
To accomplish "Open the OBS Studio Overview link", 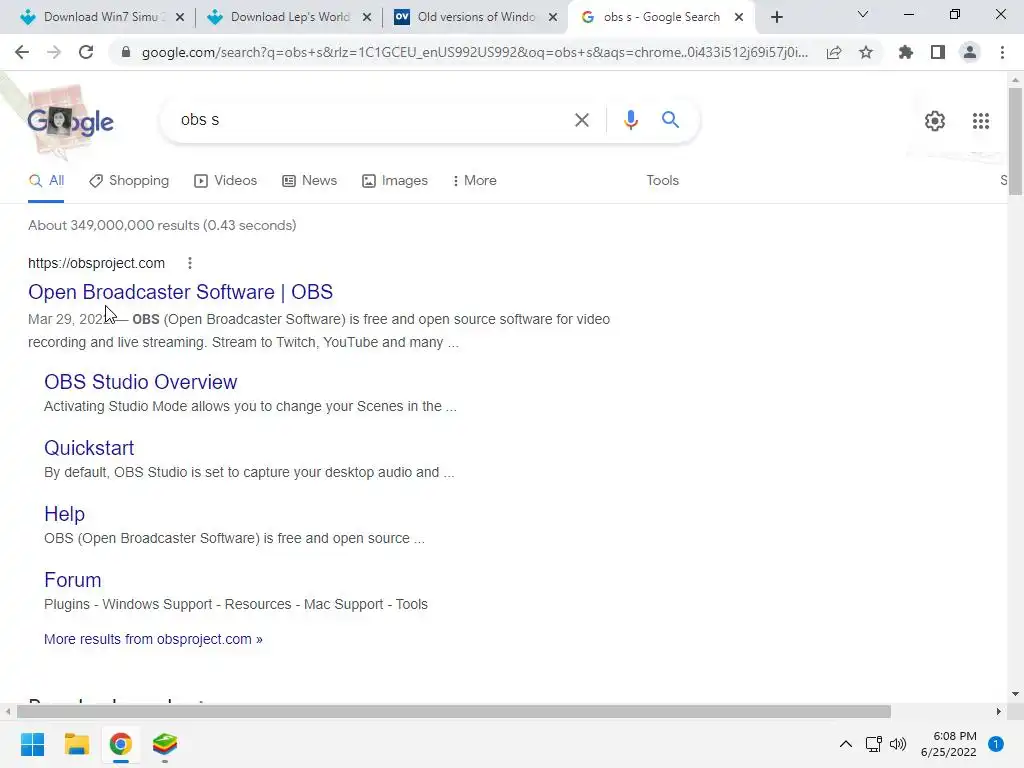I will (x=140, y=382).
